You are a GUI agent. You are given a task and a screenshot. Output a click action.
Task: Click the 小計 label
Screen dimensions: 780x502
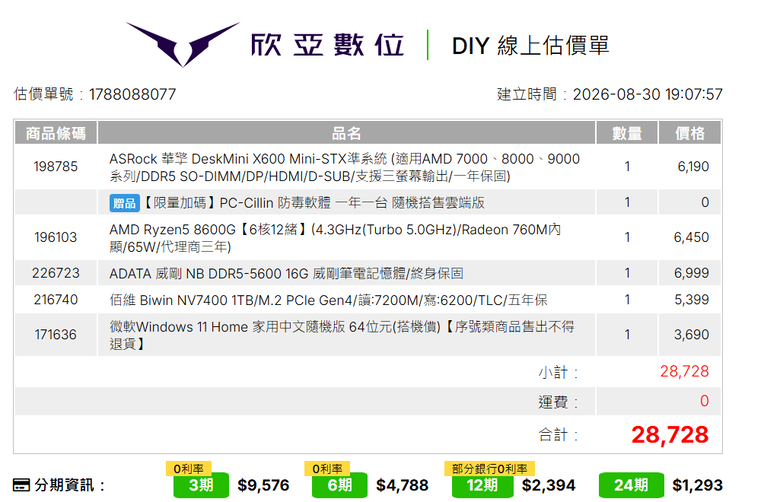(558, 372)
